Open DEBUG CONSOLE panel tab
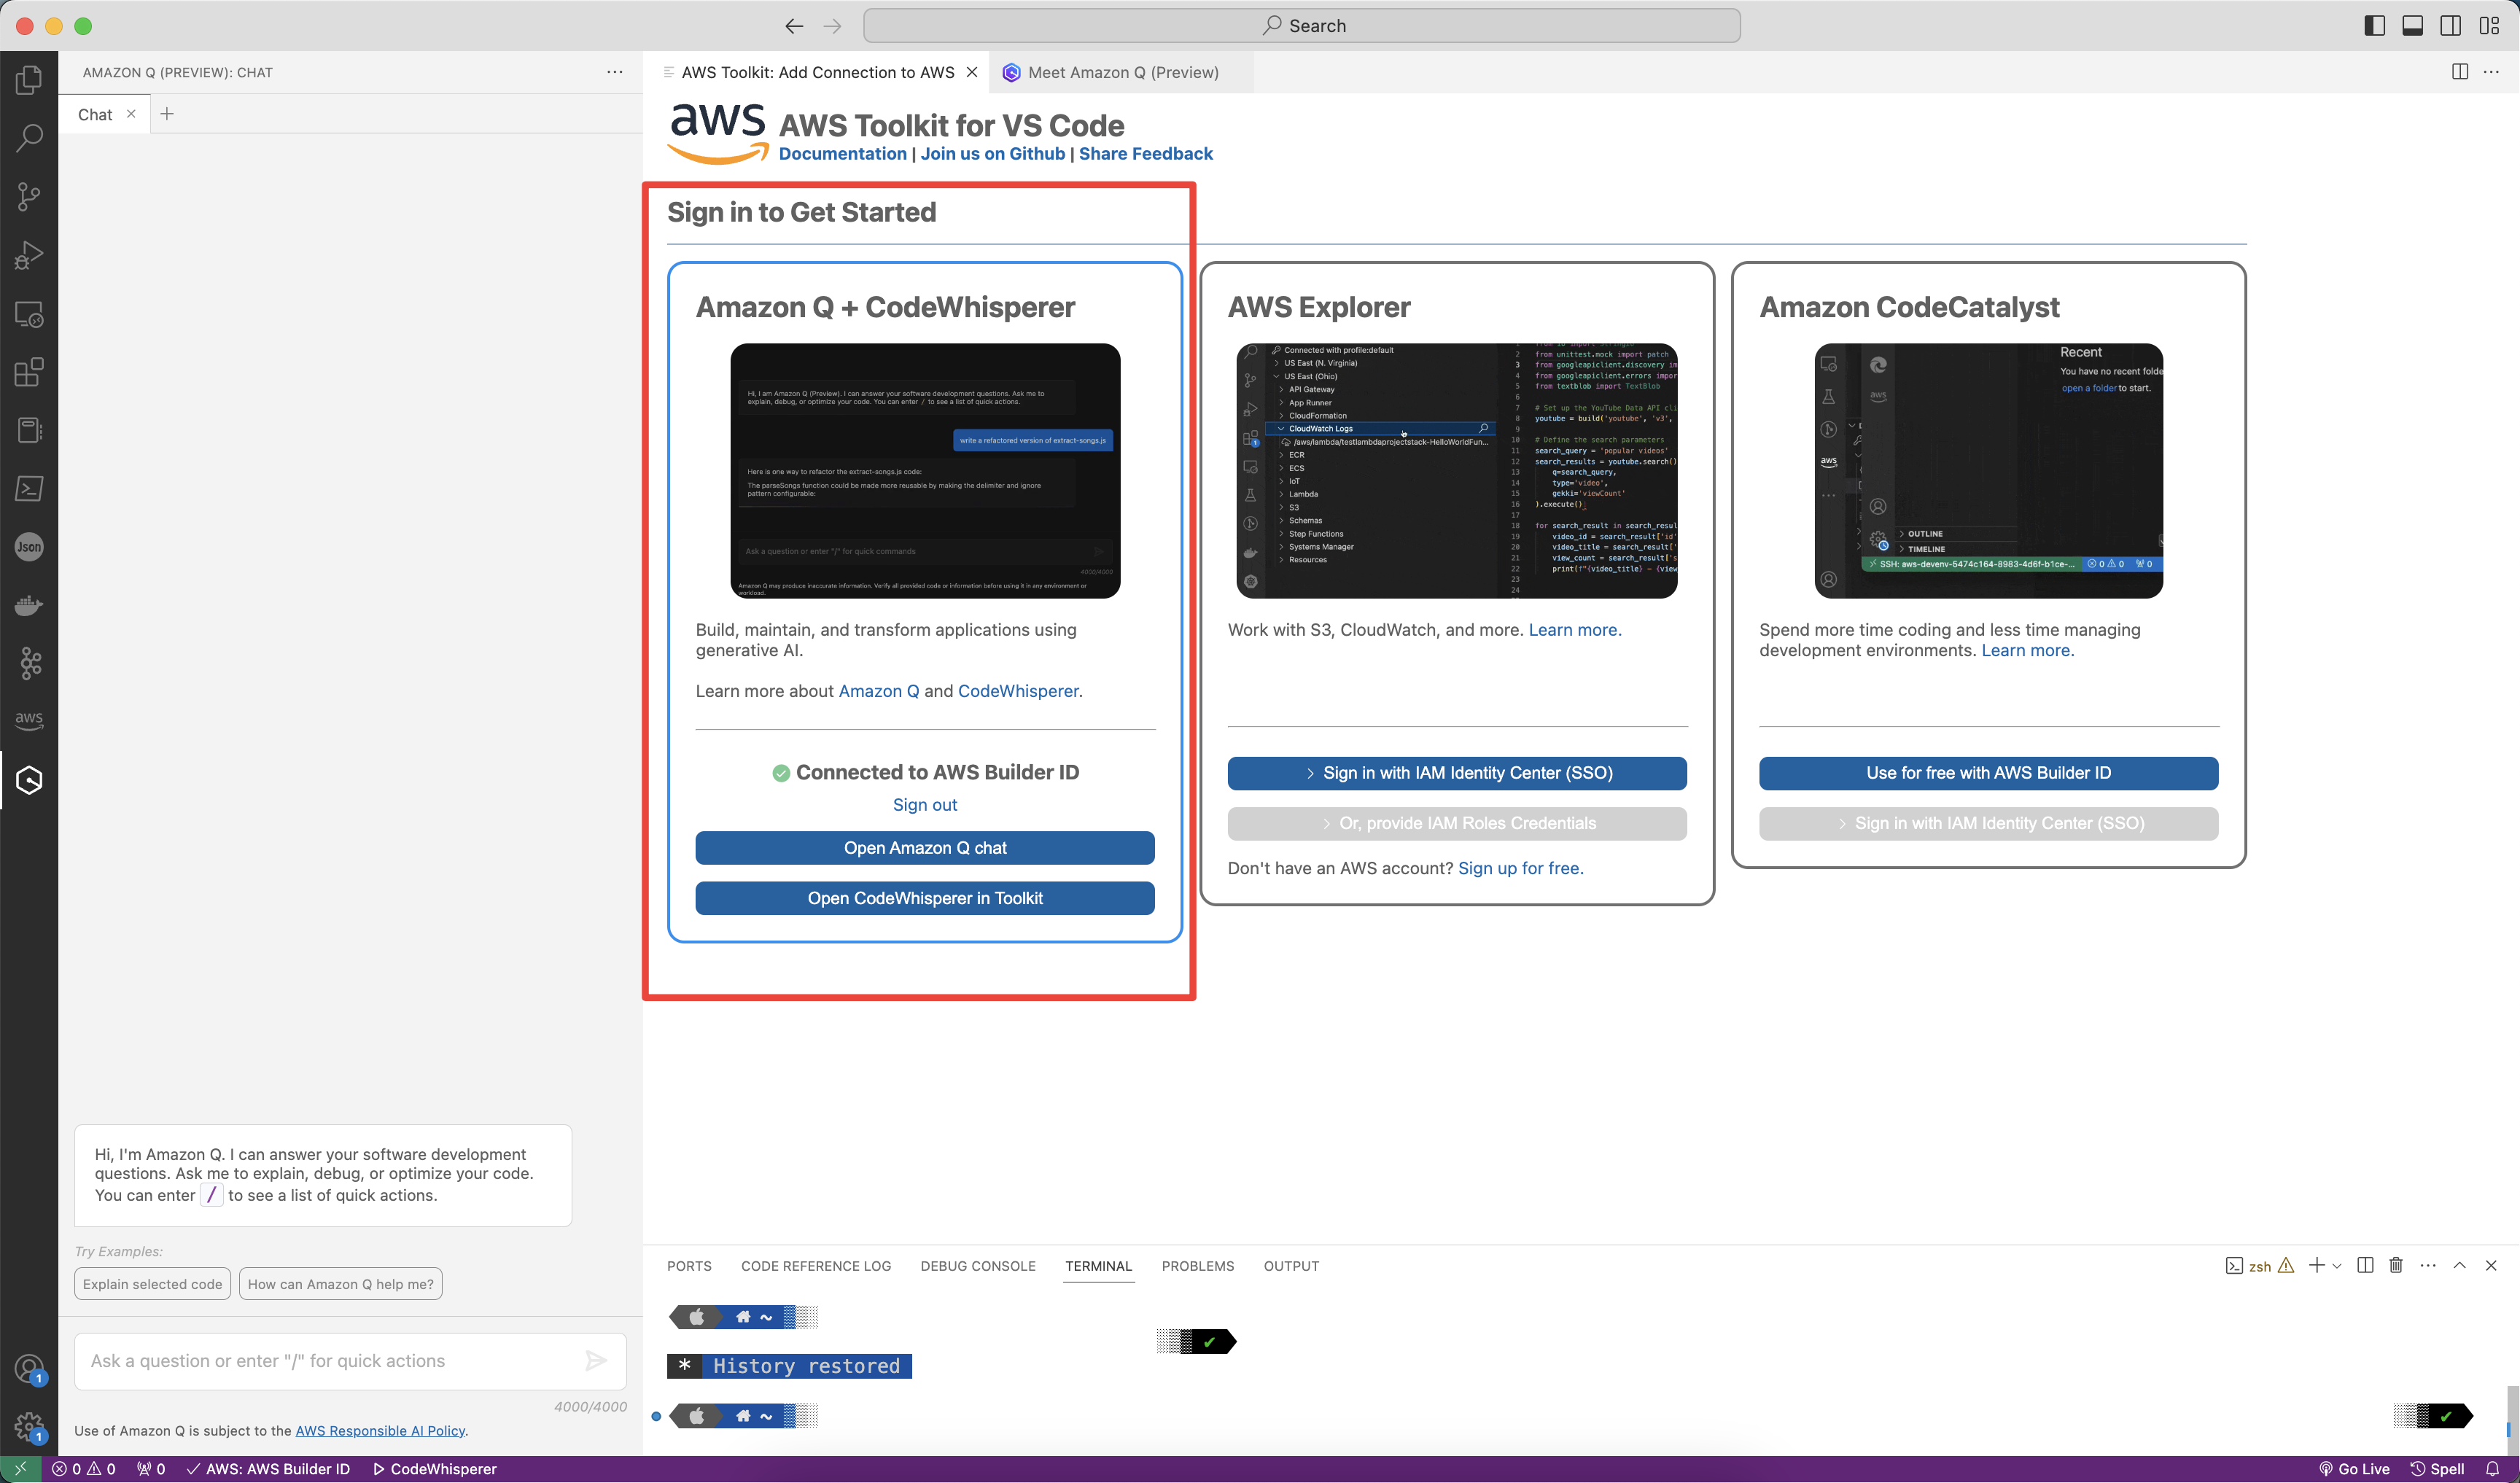Viewport: 2520px width, 1483px height. [x=977, y=1266]
